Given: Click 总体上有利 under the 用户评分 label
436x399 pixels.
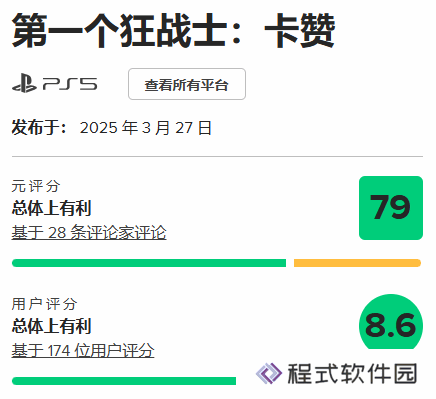Looking at the screenshot, I should pyautogui.click(x=51, y=326).
